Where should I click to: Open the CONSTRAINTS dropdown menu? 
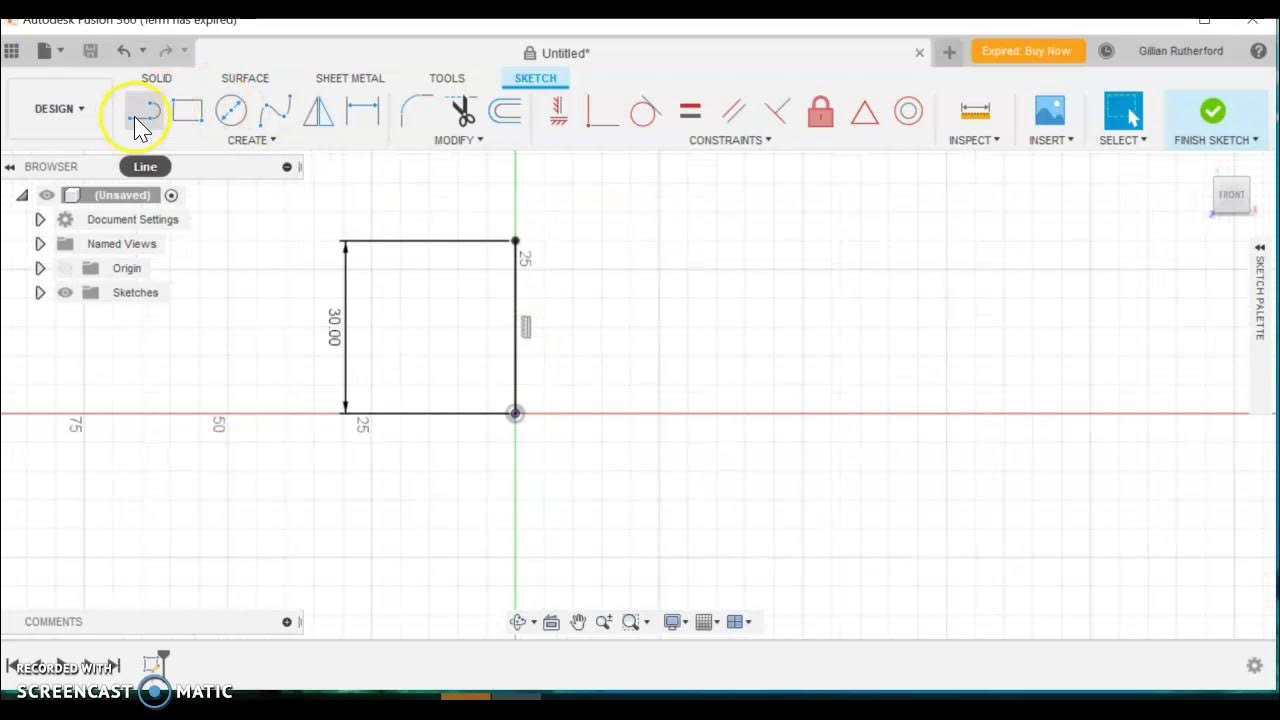[731, 140]
